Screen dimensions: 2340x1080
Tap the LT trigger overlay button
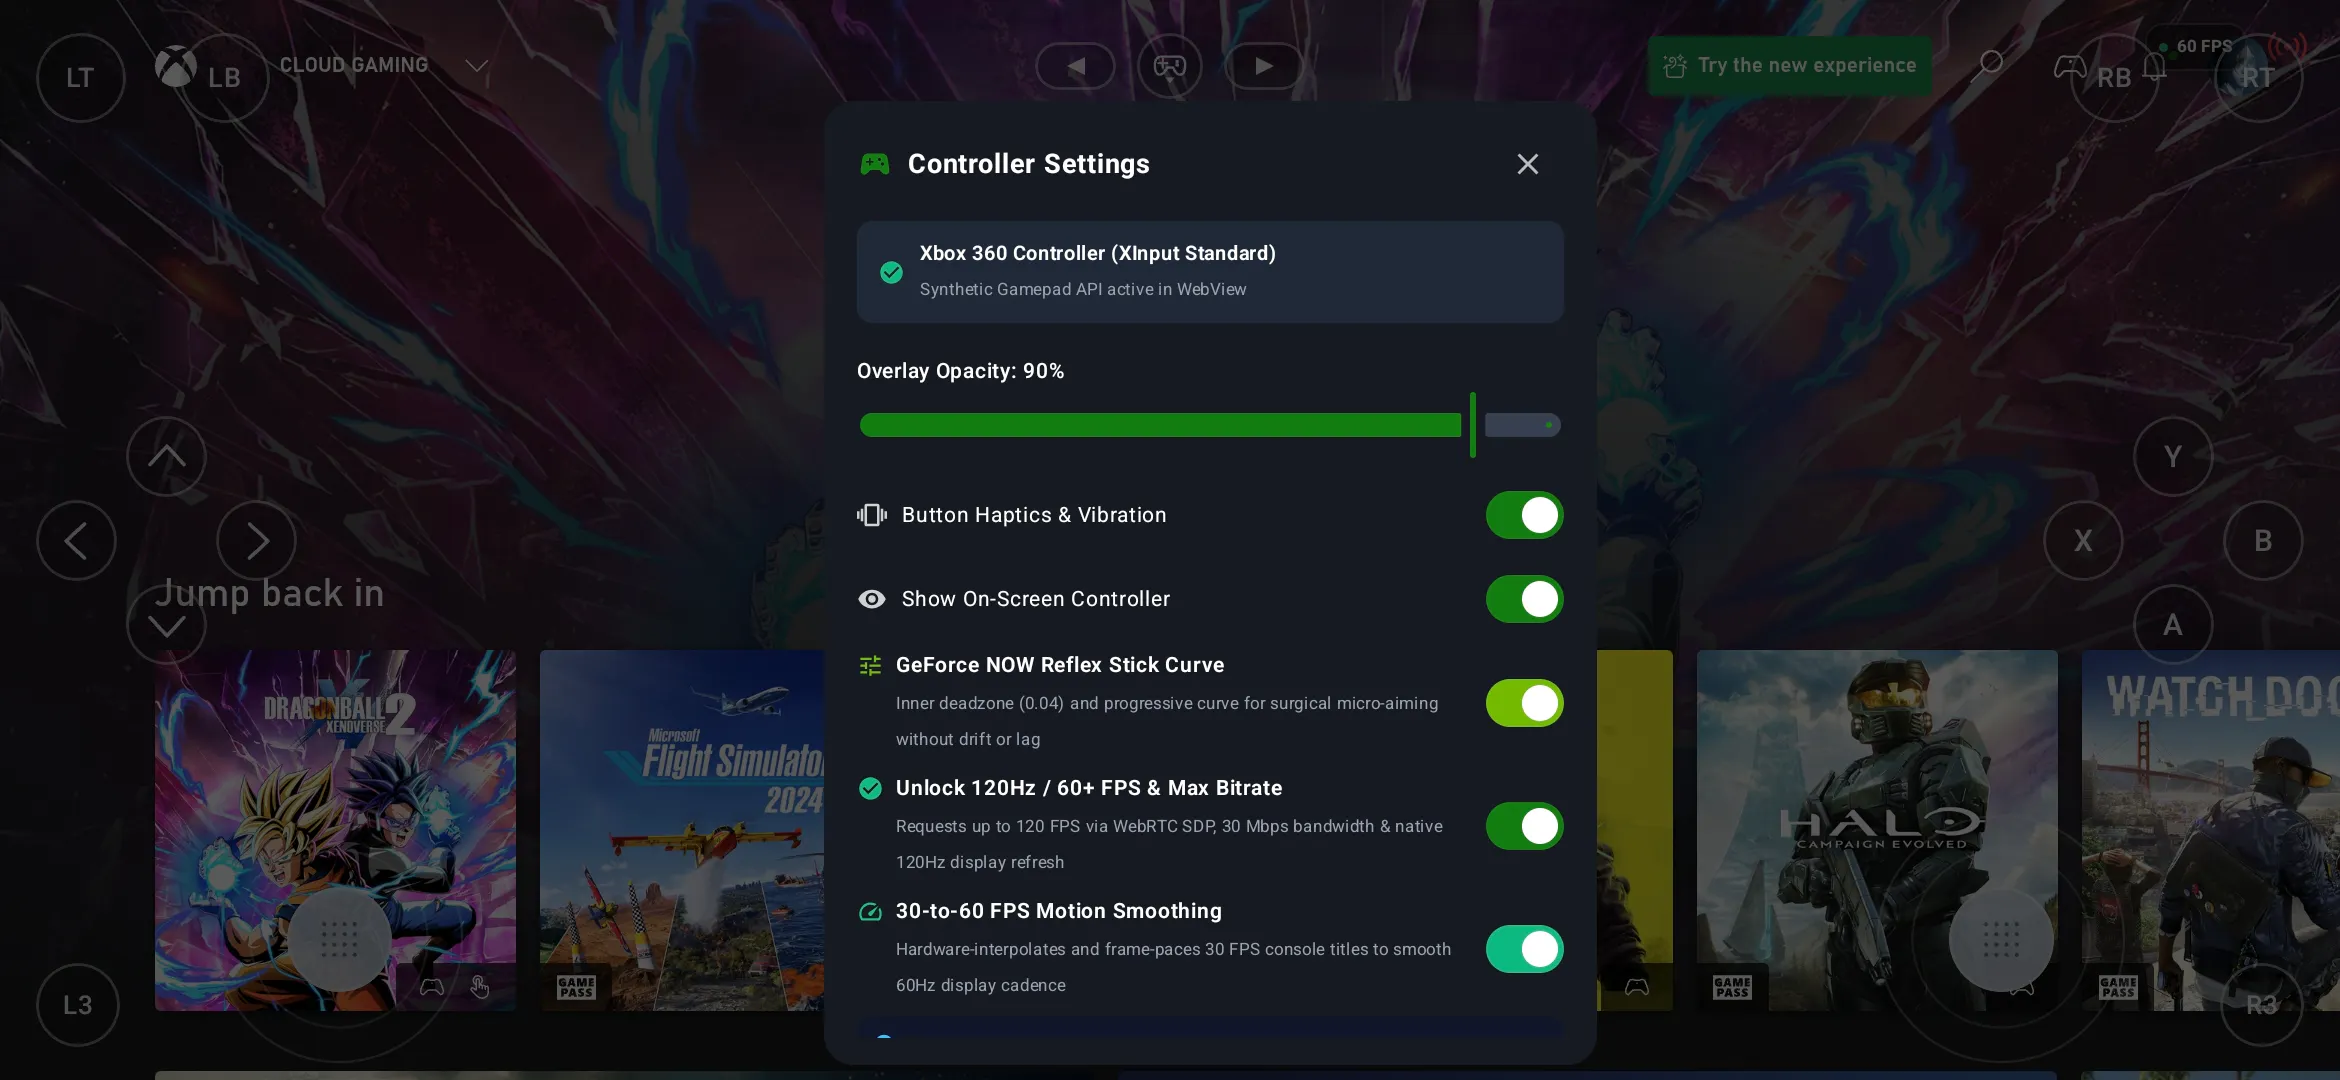(x=80, y=78)
